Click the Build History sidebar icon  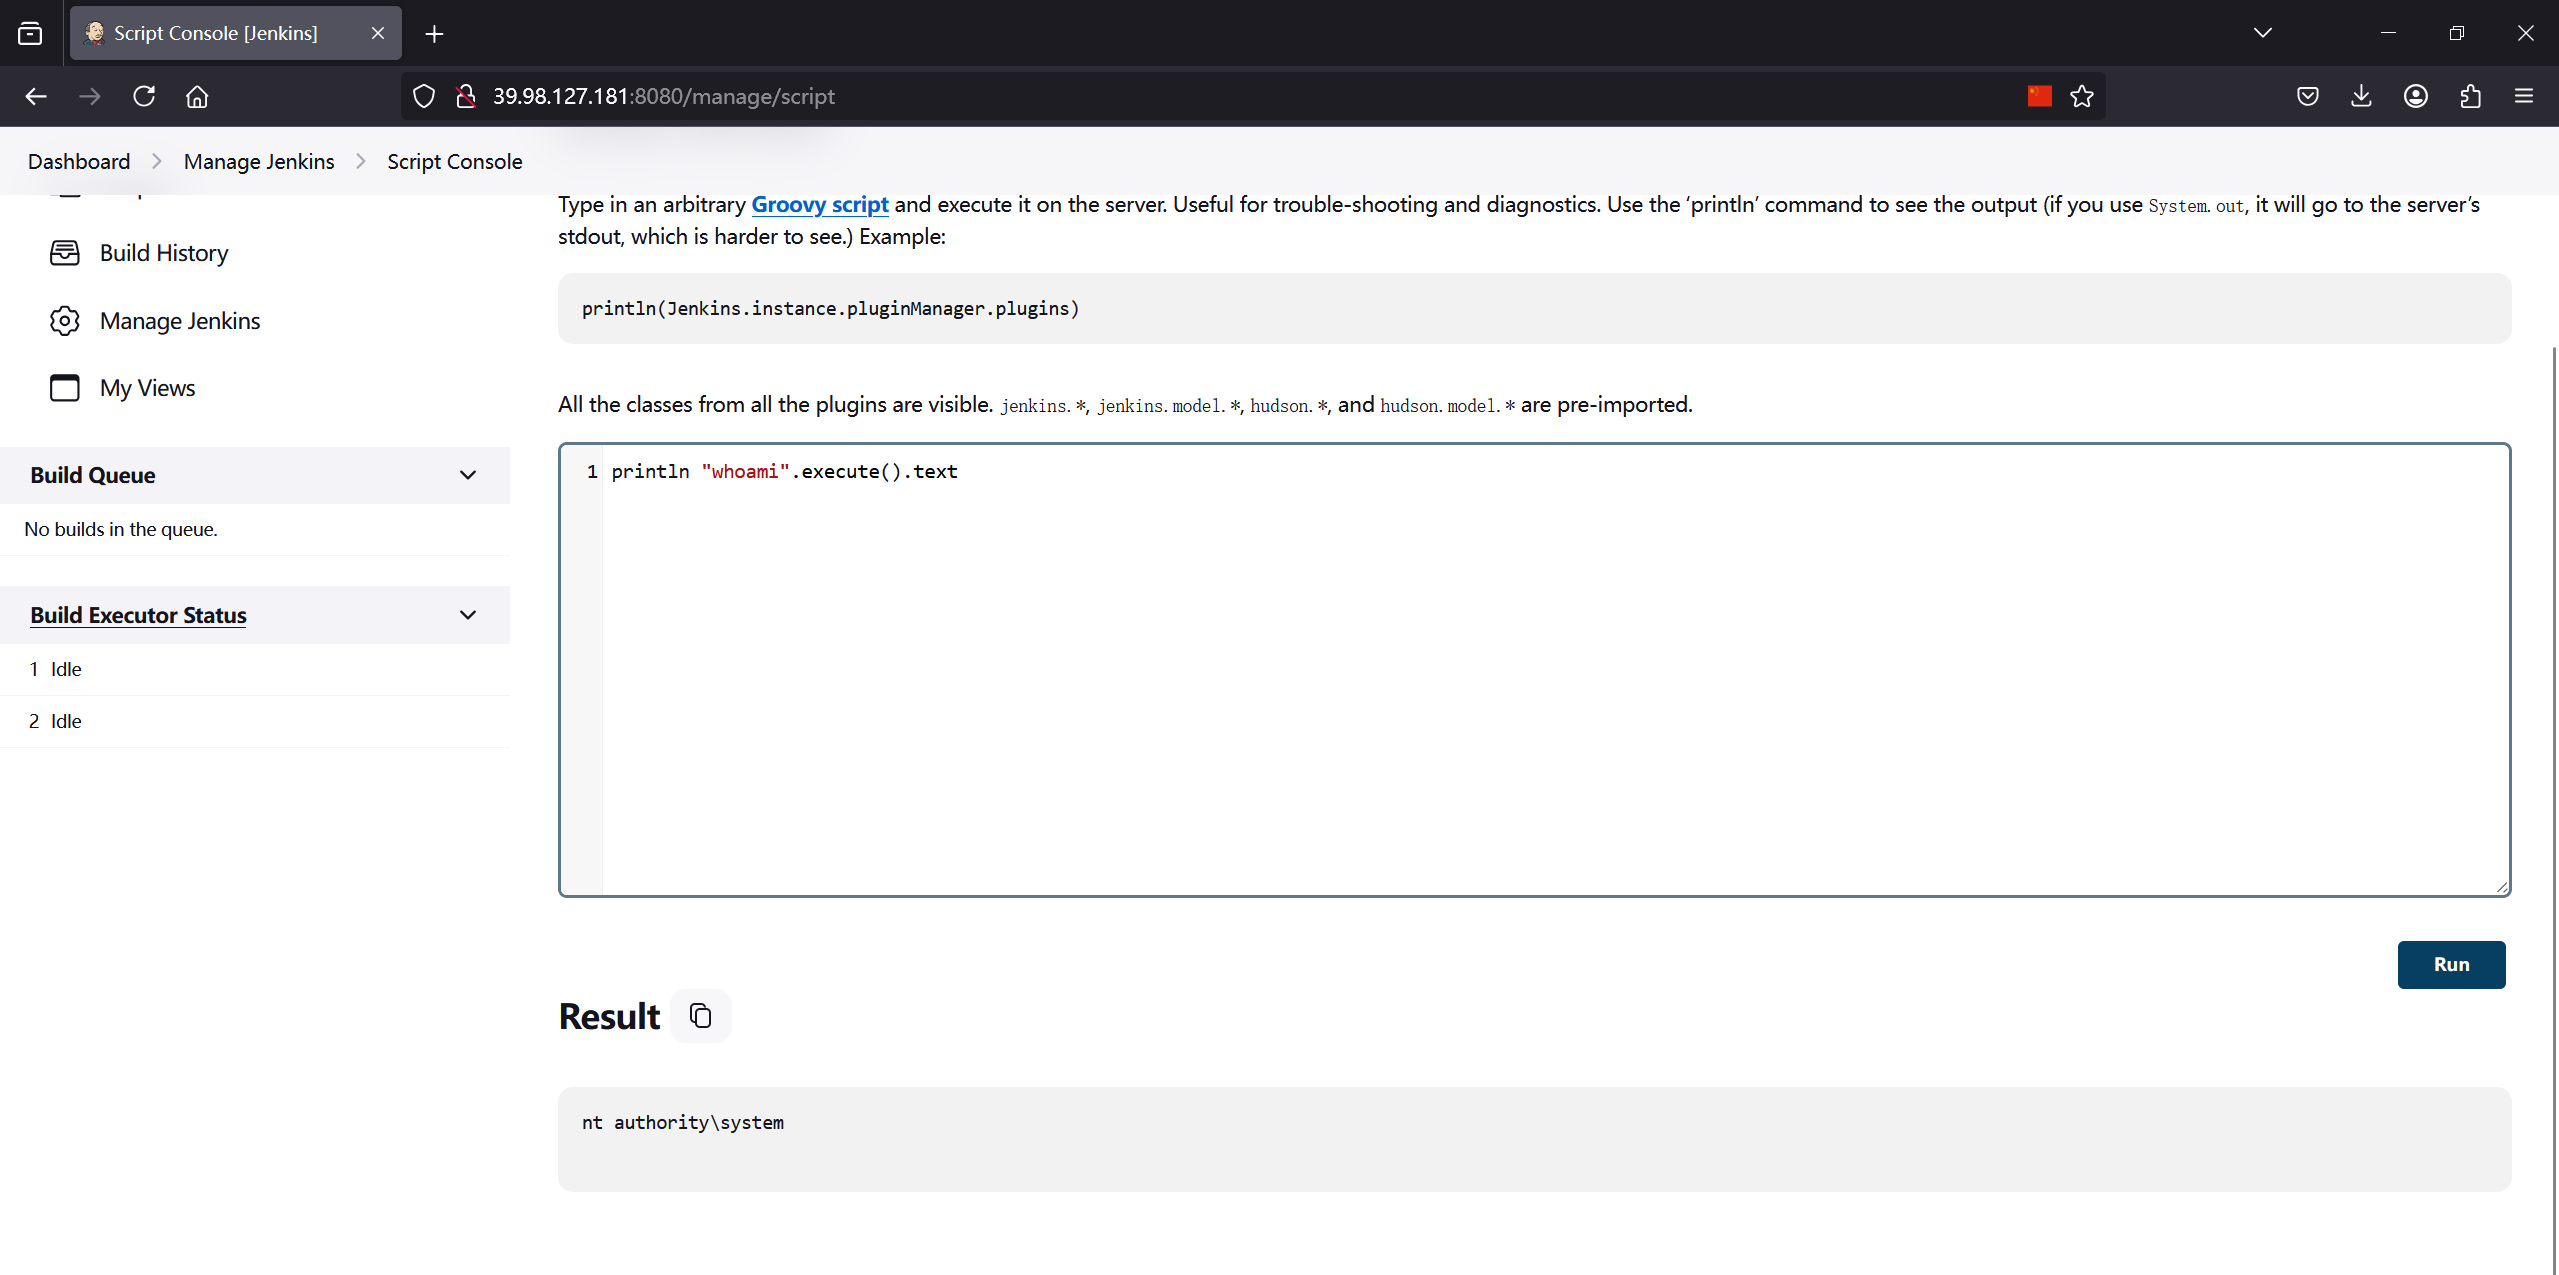tap(65, 253)
